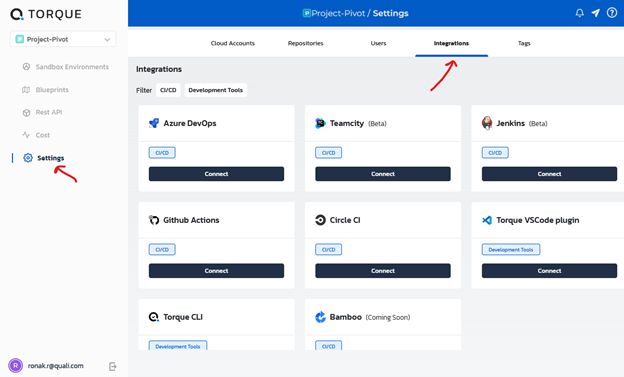The width and height of the screenshot is (624, 377).
Task: Click CI/CD tag on Bamboo card
Action: (x=328, y=346)
